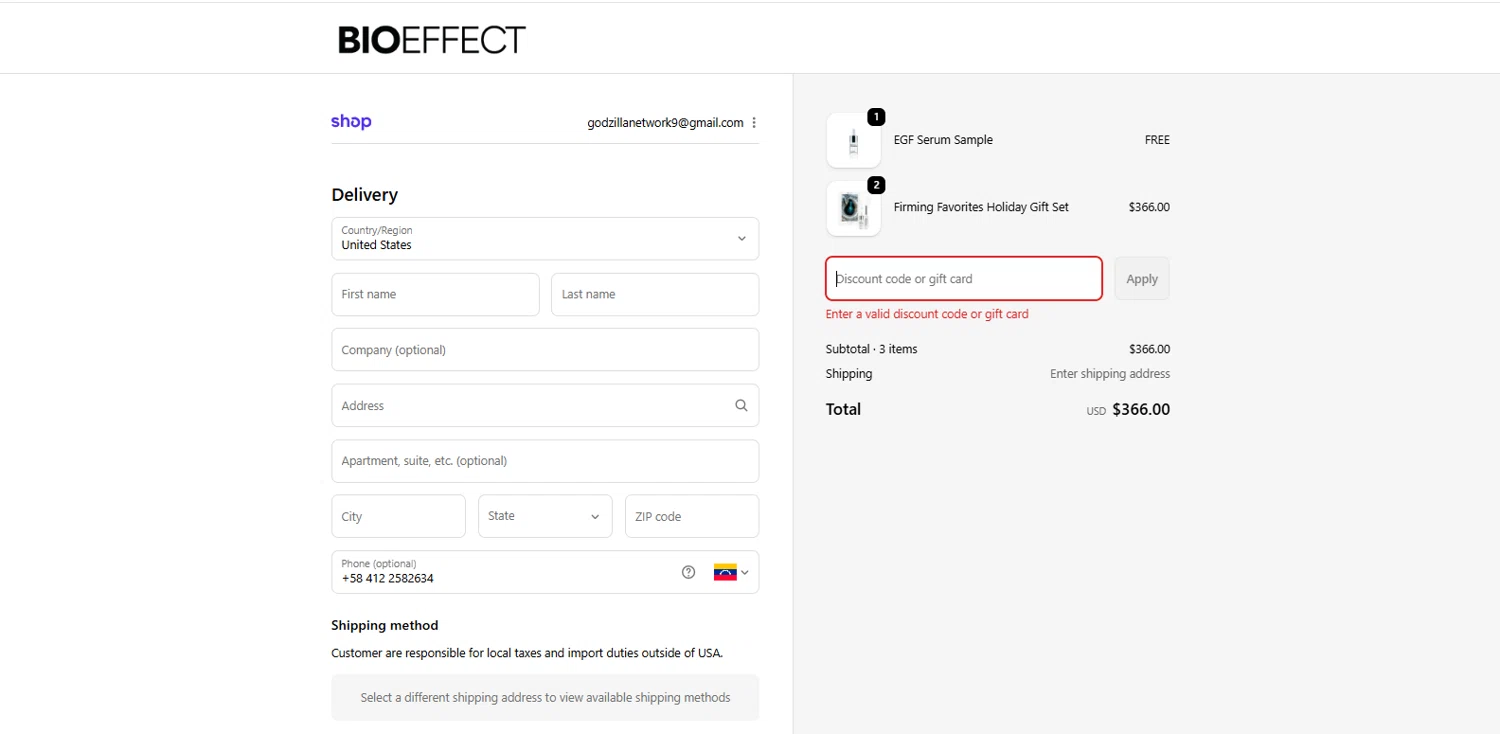The width and height of the screenshot is (1500, 734).
Task: Click the Phone (optional) field
Action: (x=545, y=572)
